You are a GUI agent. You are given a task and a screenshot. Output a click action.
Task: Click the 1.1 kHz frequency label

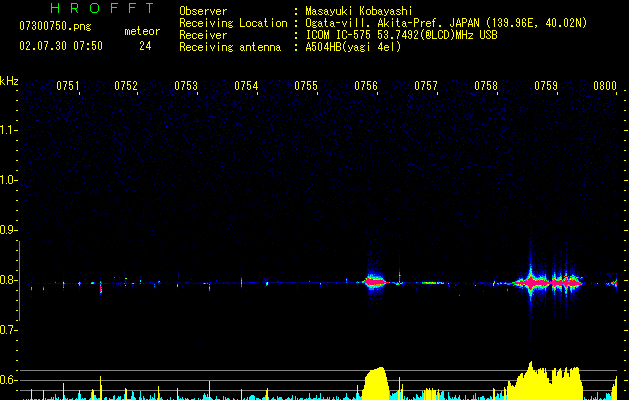tap(8, 130)
